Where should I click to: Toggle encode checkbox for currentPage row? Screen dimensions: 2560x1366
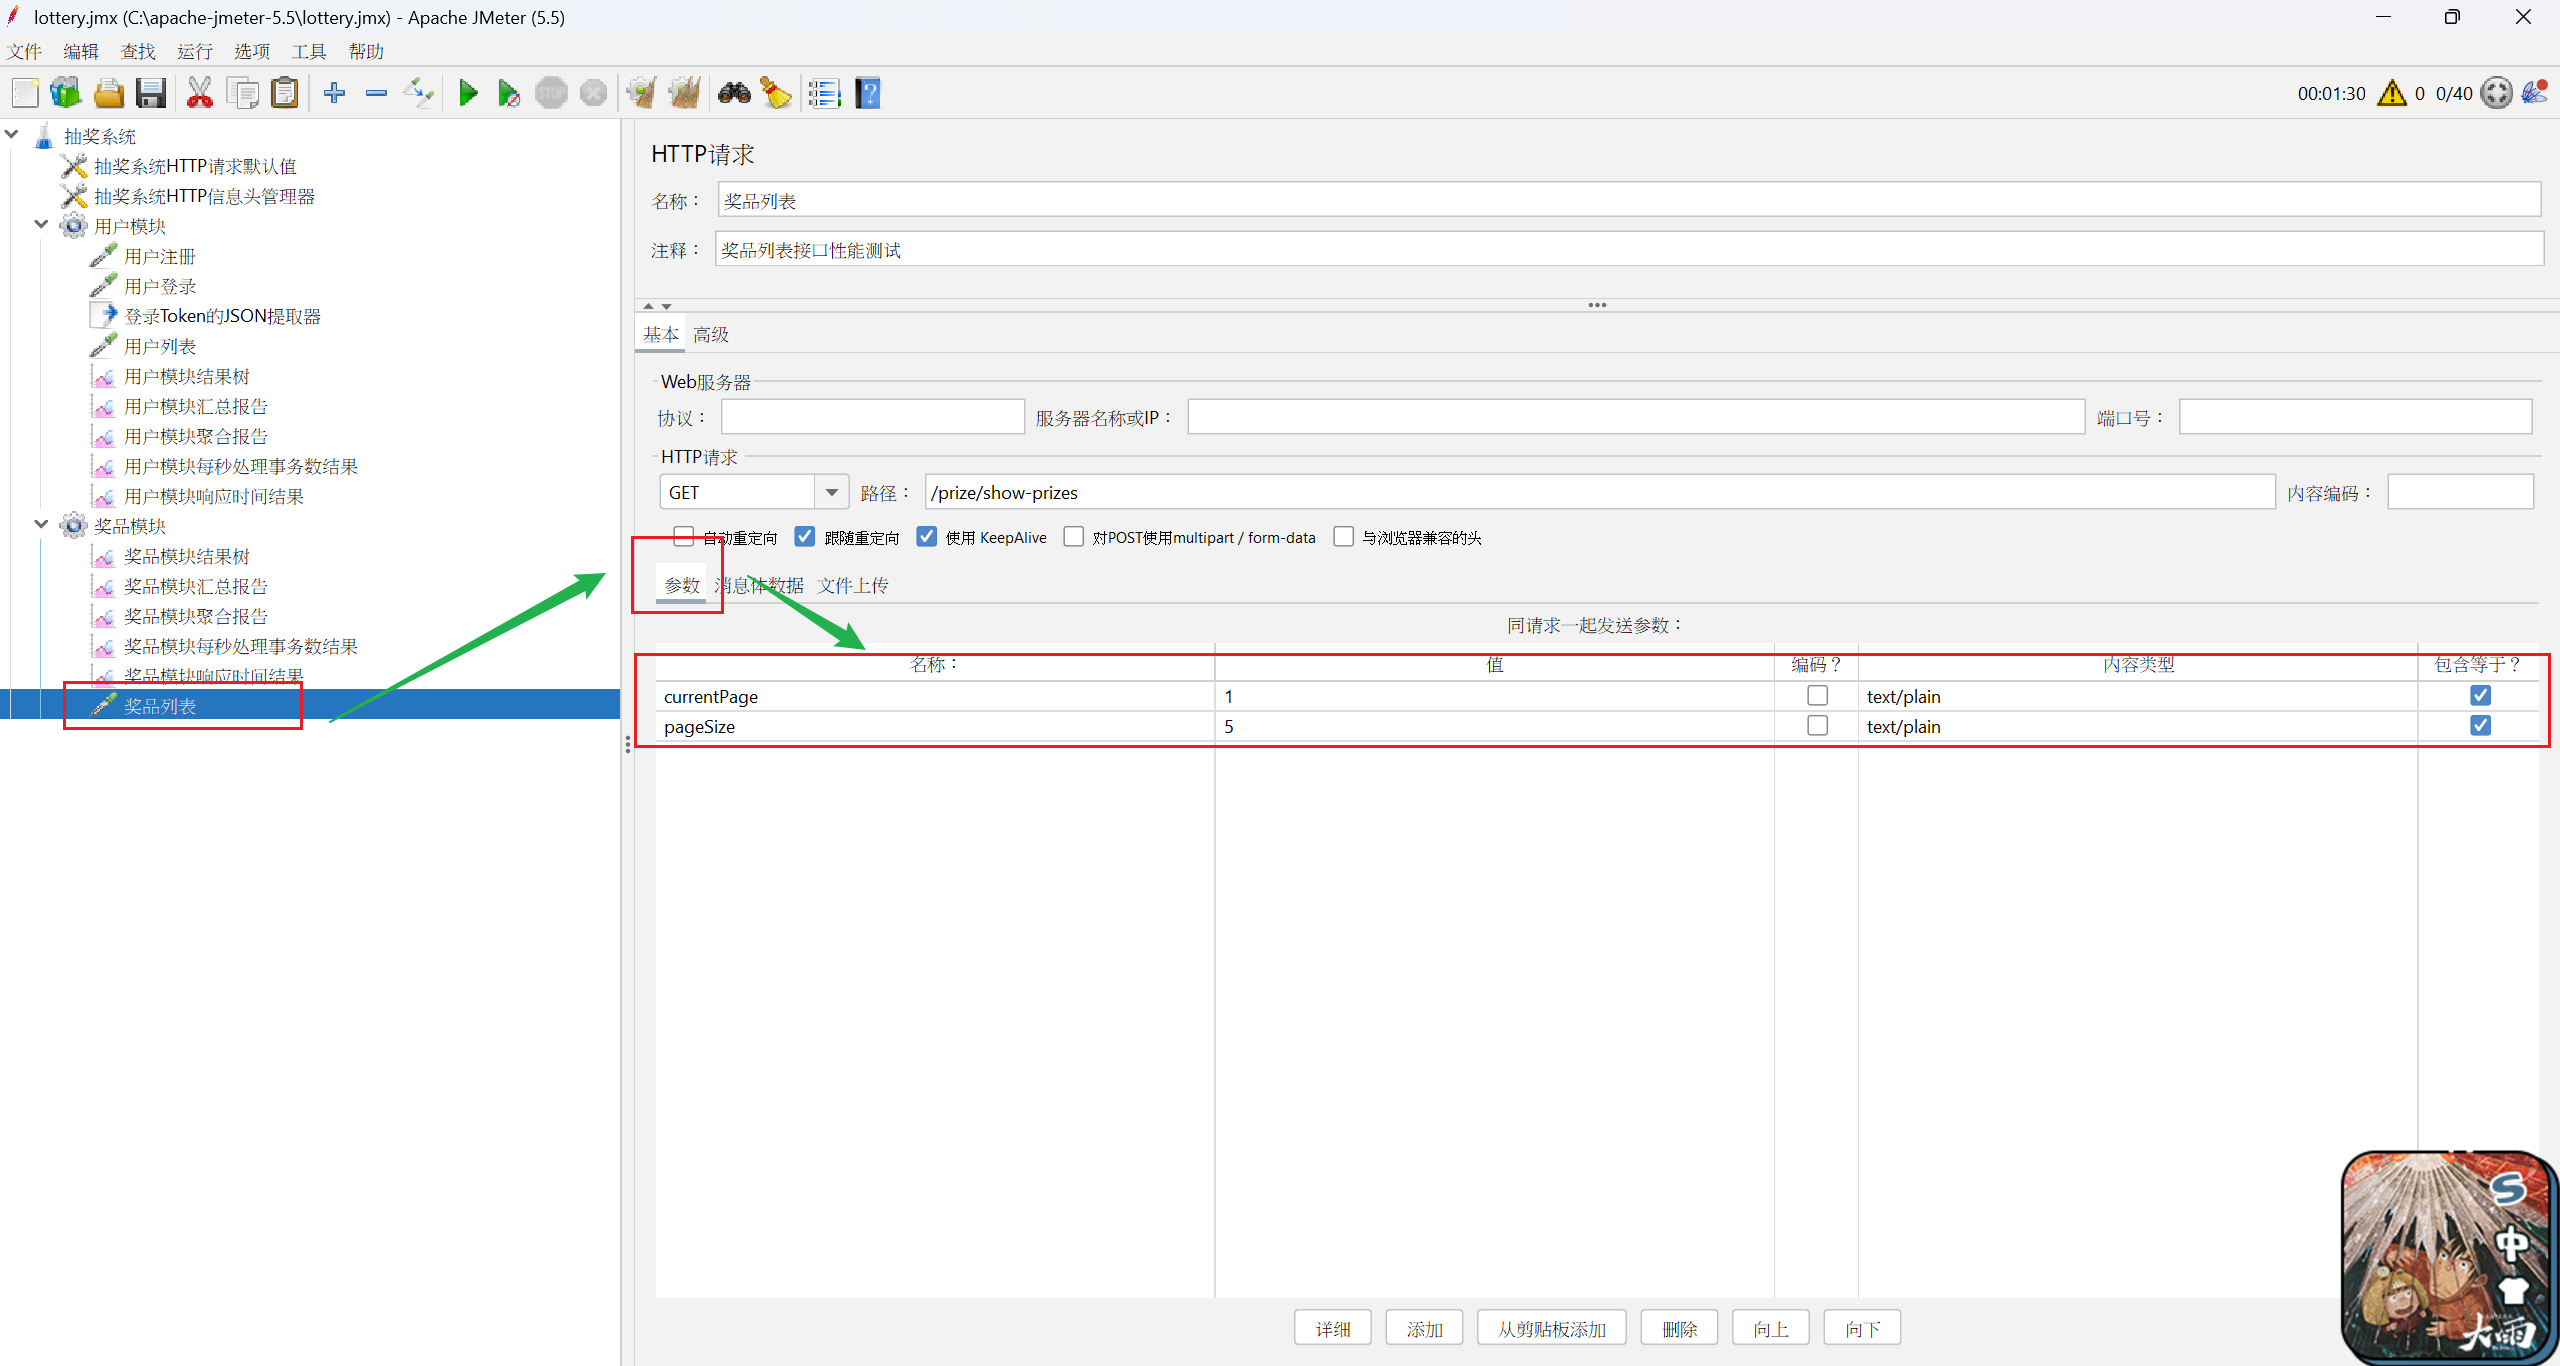tap(1817, 696)
